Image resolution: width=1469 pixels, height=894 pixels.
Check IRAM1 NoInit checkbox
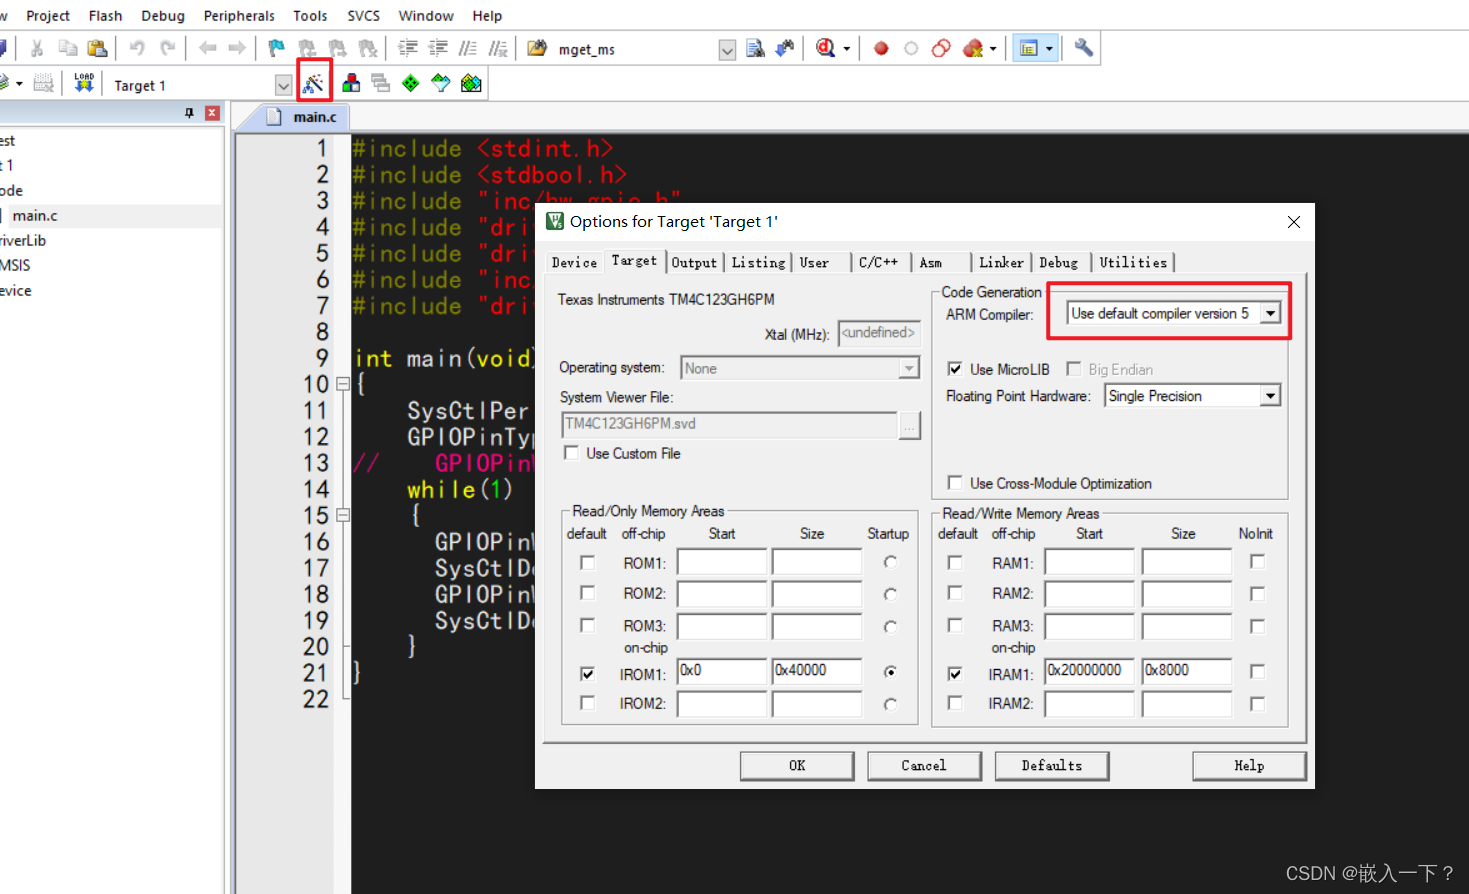click(1257, 672)
